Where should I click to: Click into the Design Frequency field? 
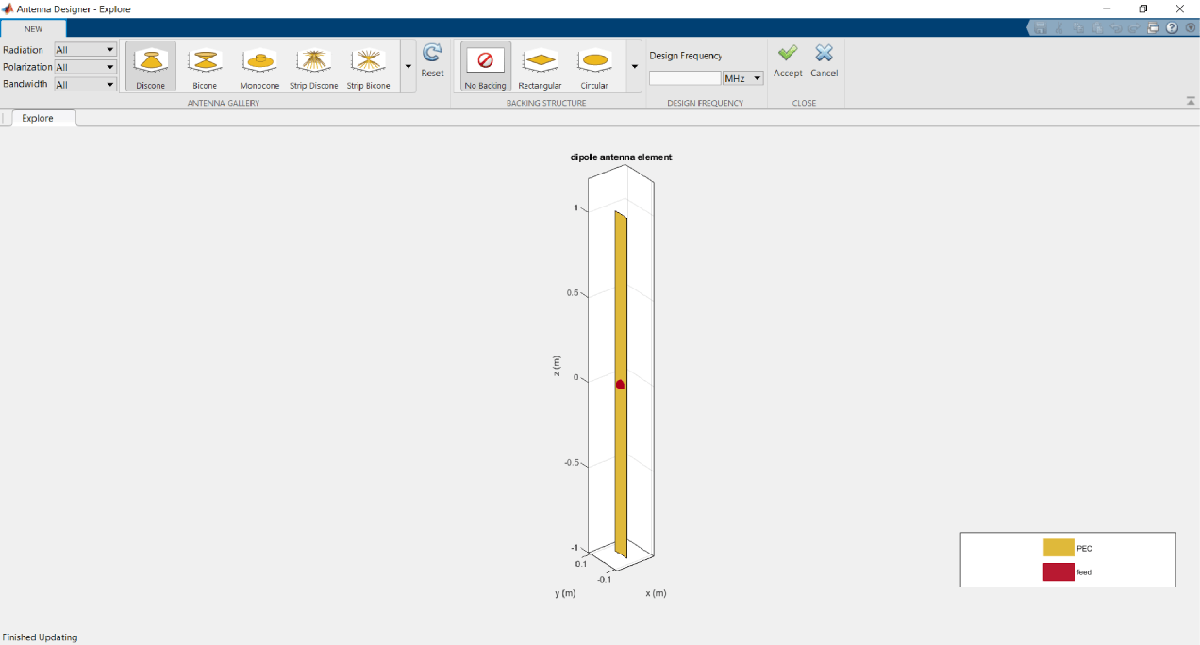[x=685, y=78]
